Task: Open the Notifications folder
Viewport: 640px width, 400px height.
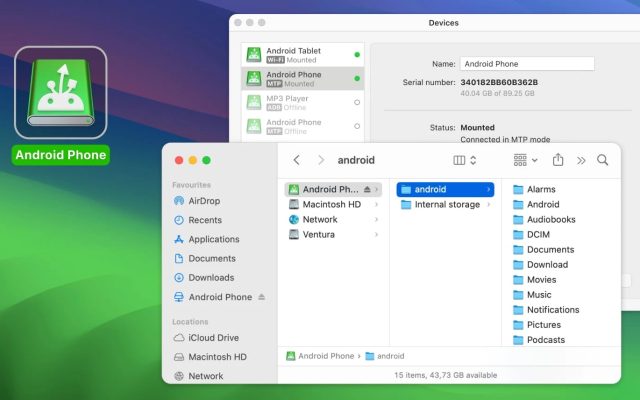Action: 546,310
